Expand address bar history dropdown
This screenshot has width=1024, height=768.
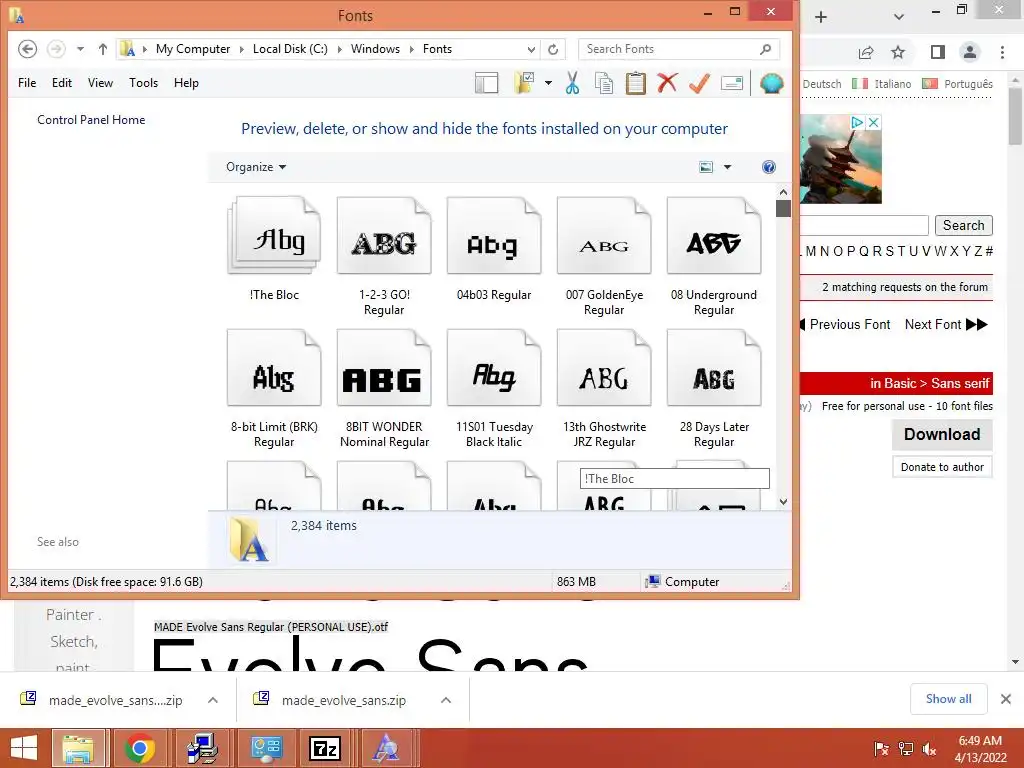(x=531, y=49)
